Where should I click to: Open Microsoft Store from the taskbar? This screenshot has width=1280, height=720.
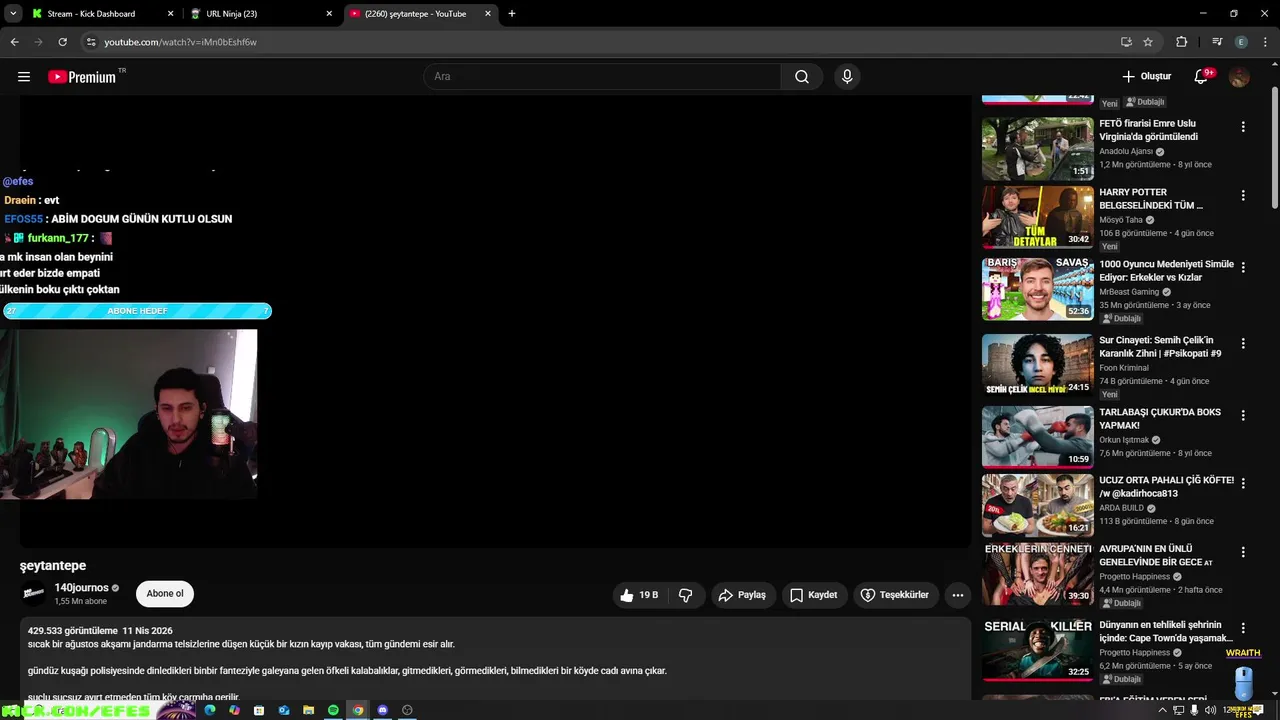pyautogui.click(x=259, y=710)
